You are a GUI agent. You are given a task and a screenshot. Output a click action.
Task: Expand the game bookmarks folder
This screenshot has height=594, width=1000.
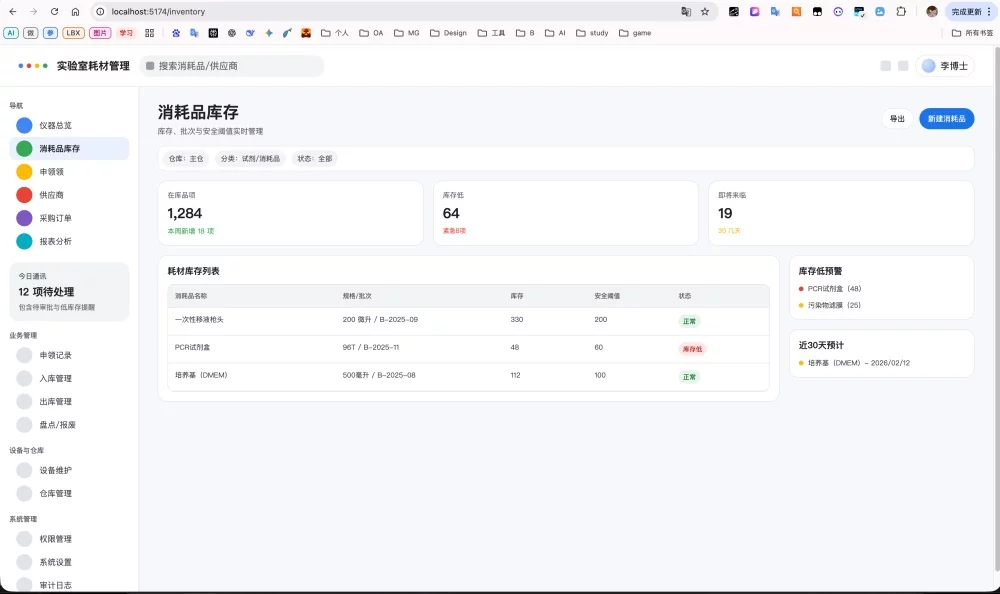pyautogui.click(x=635, y=33)
